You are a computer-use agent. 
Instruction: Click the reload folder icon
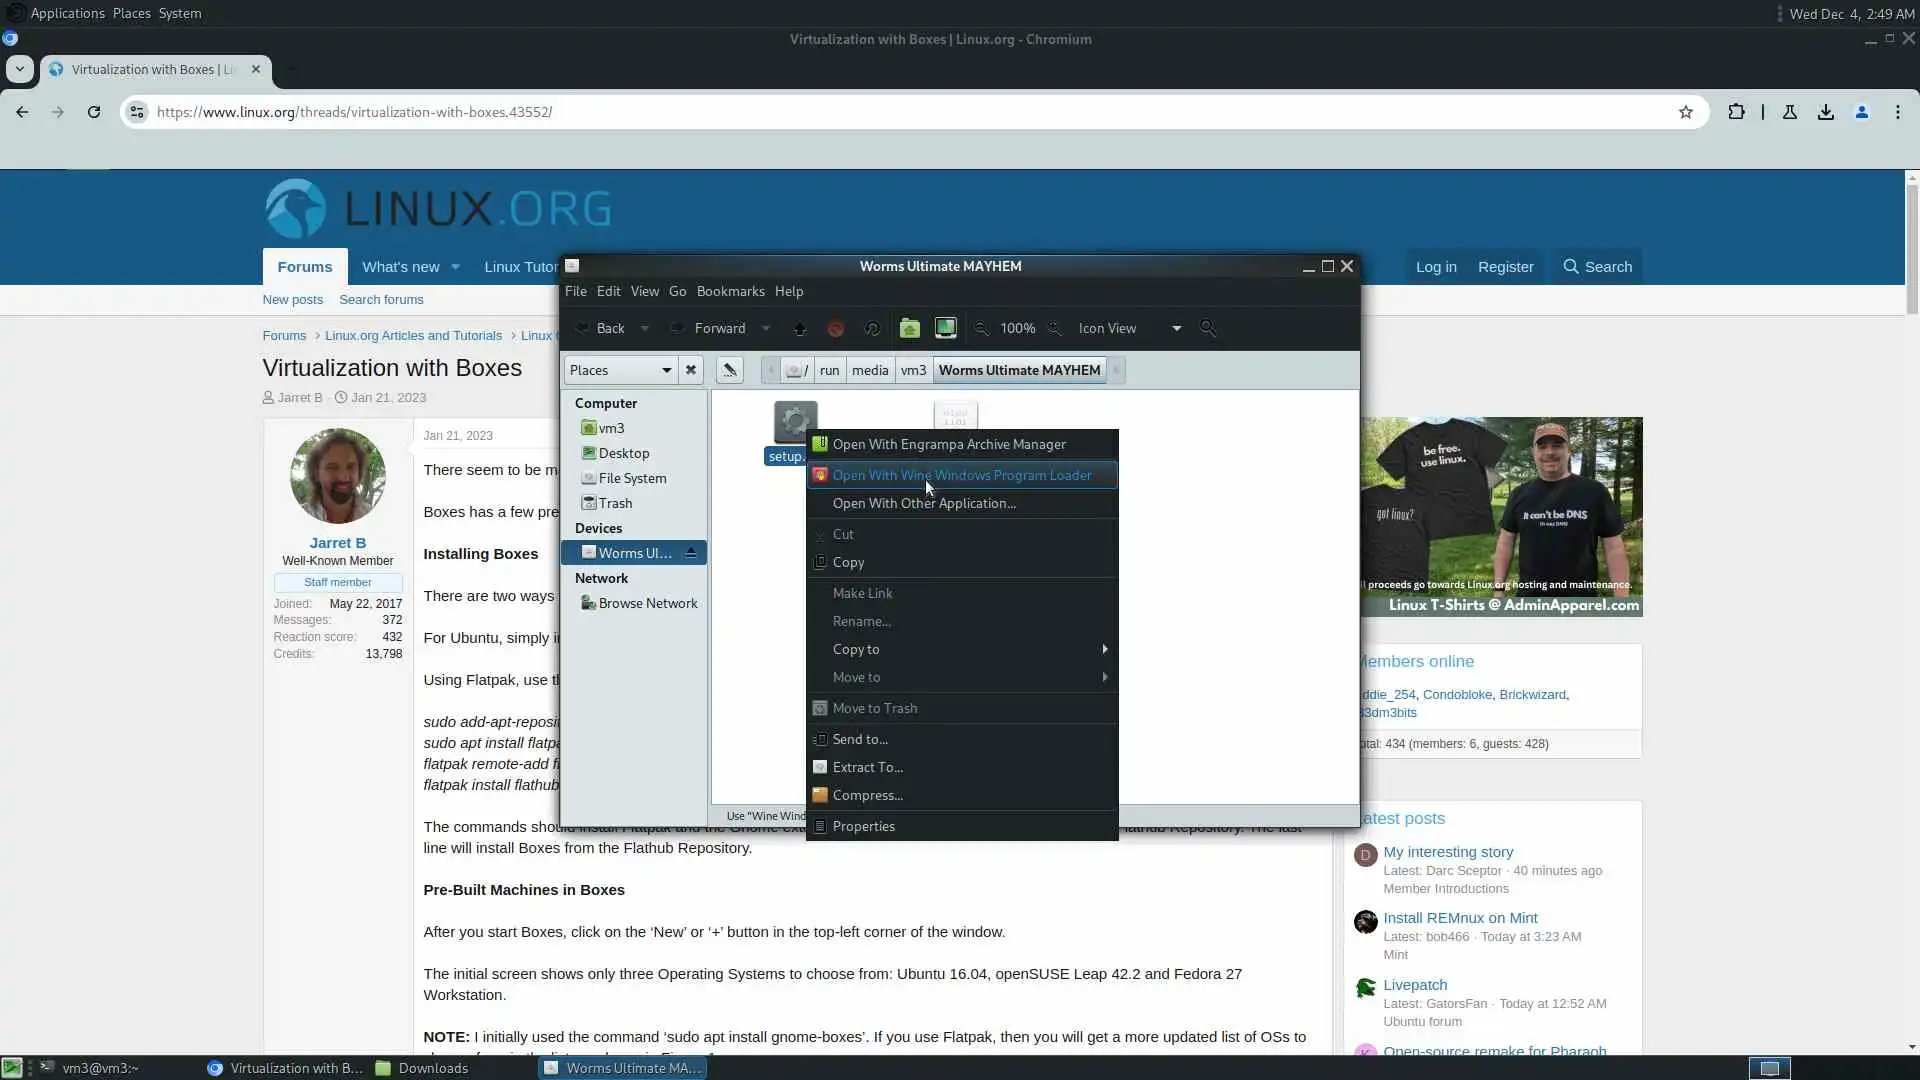(x=872, y=328)
